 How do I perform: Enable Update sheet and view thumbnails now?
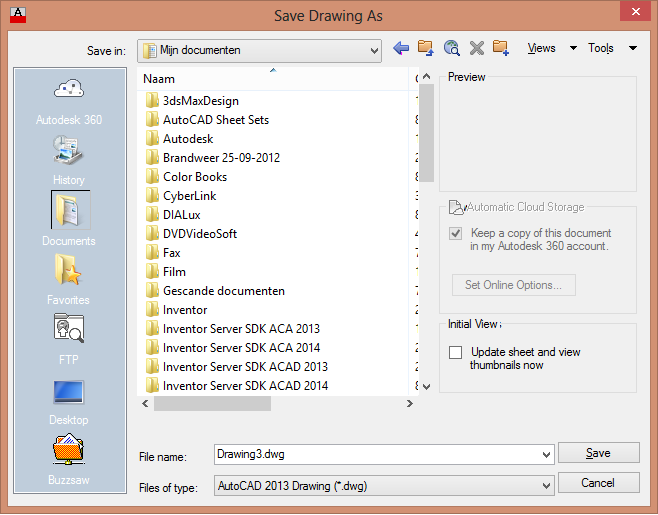[455, 352]
